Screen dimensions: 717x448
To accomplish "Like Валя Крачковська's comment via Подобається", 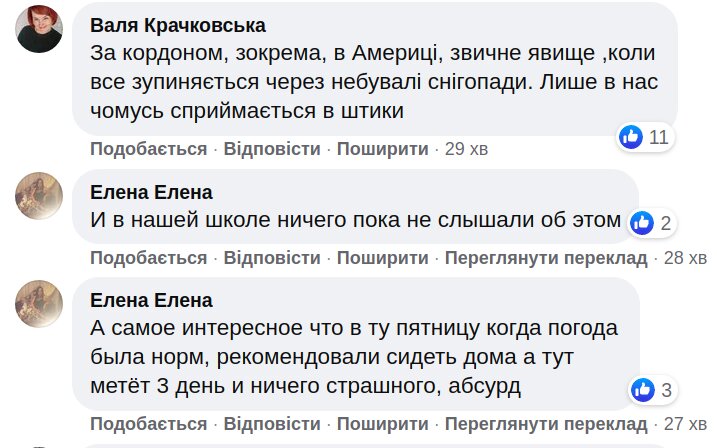I will 148,149.
